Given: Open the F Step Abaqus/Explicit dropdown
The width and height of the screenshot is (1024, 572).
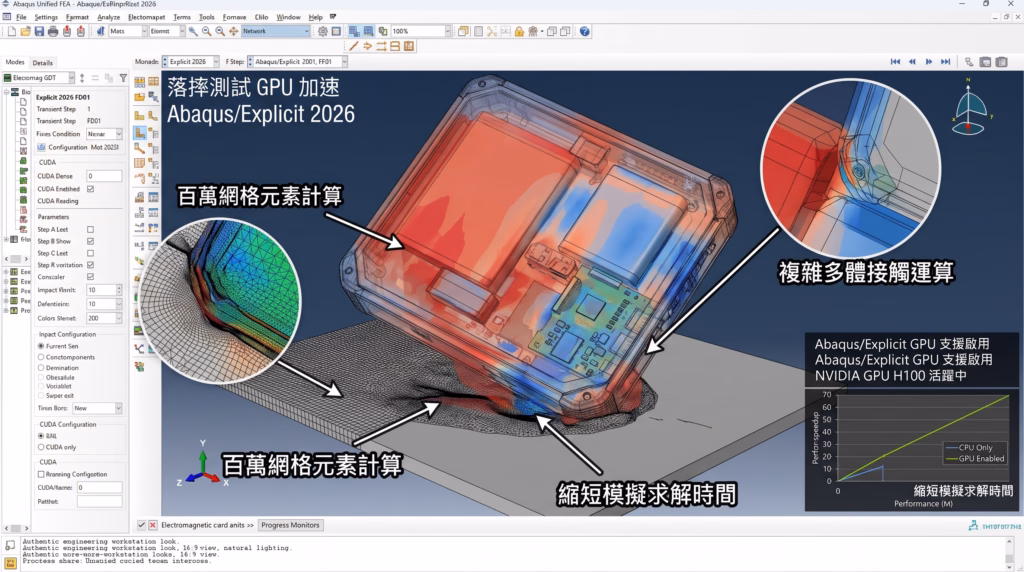Looking at the screenshot, I should (x=298, y=62).
